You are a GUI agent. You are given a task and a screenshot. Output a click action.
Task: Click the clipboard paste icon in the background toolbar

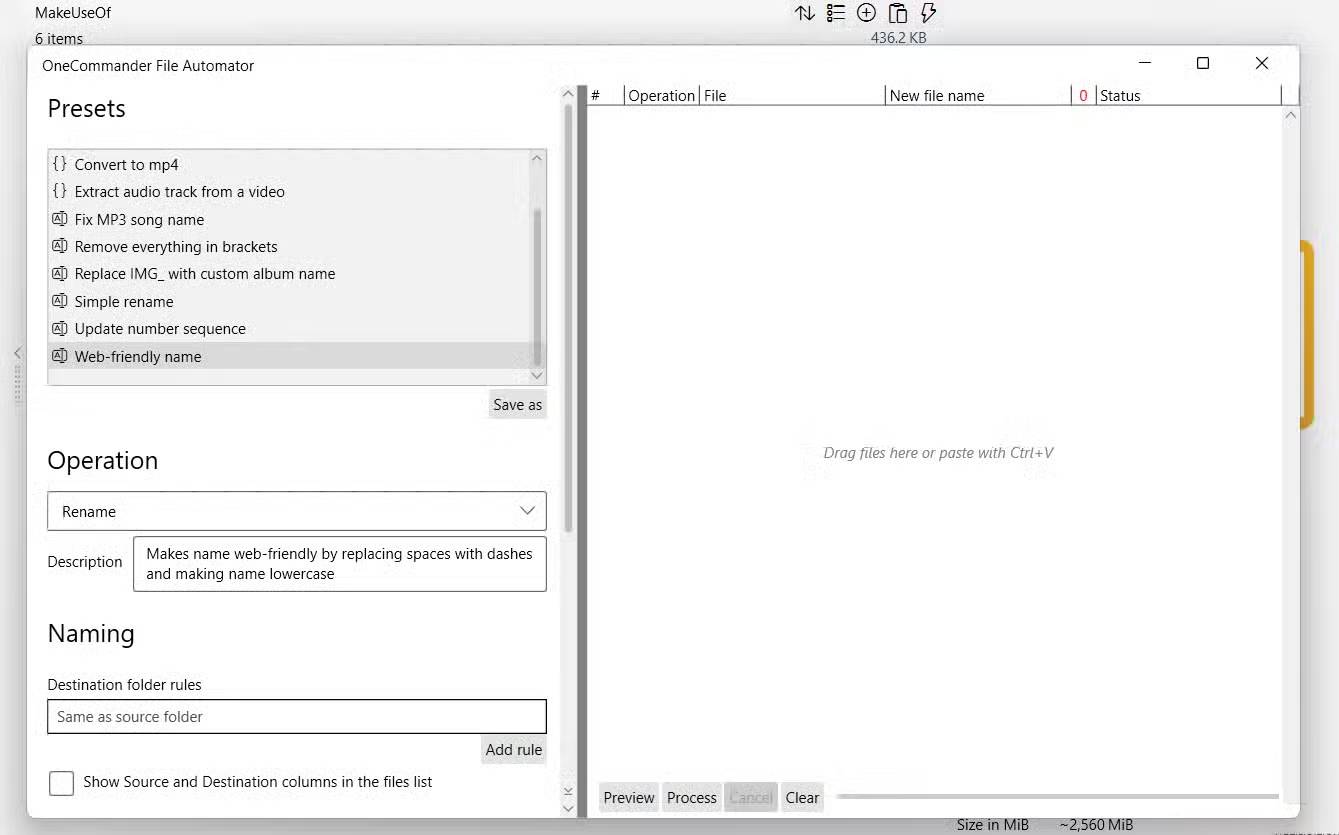coord(898,13)
